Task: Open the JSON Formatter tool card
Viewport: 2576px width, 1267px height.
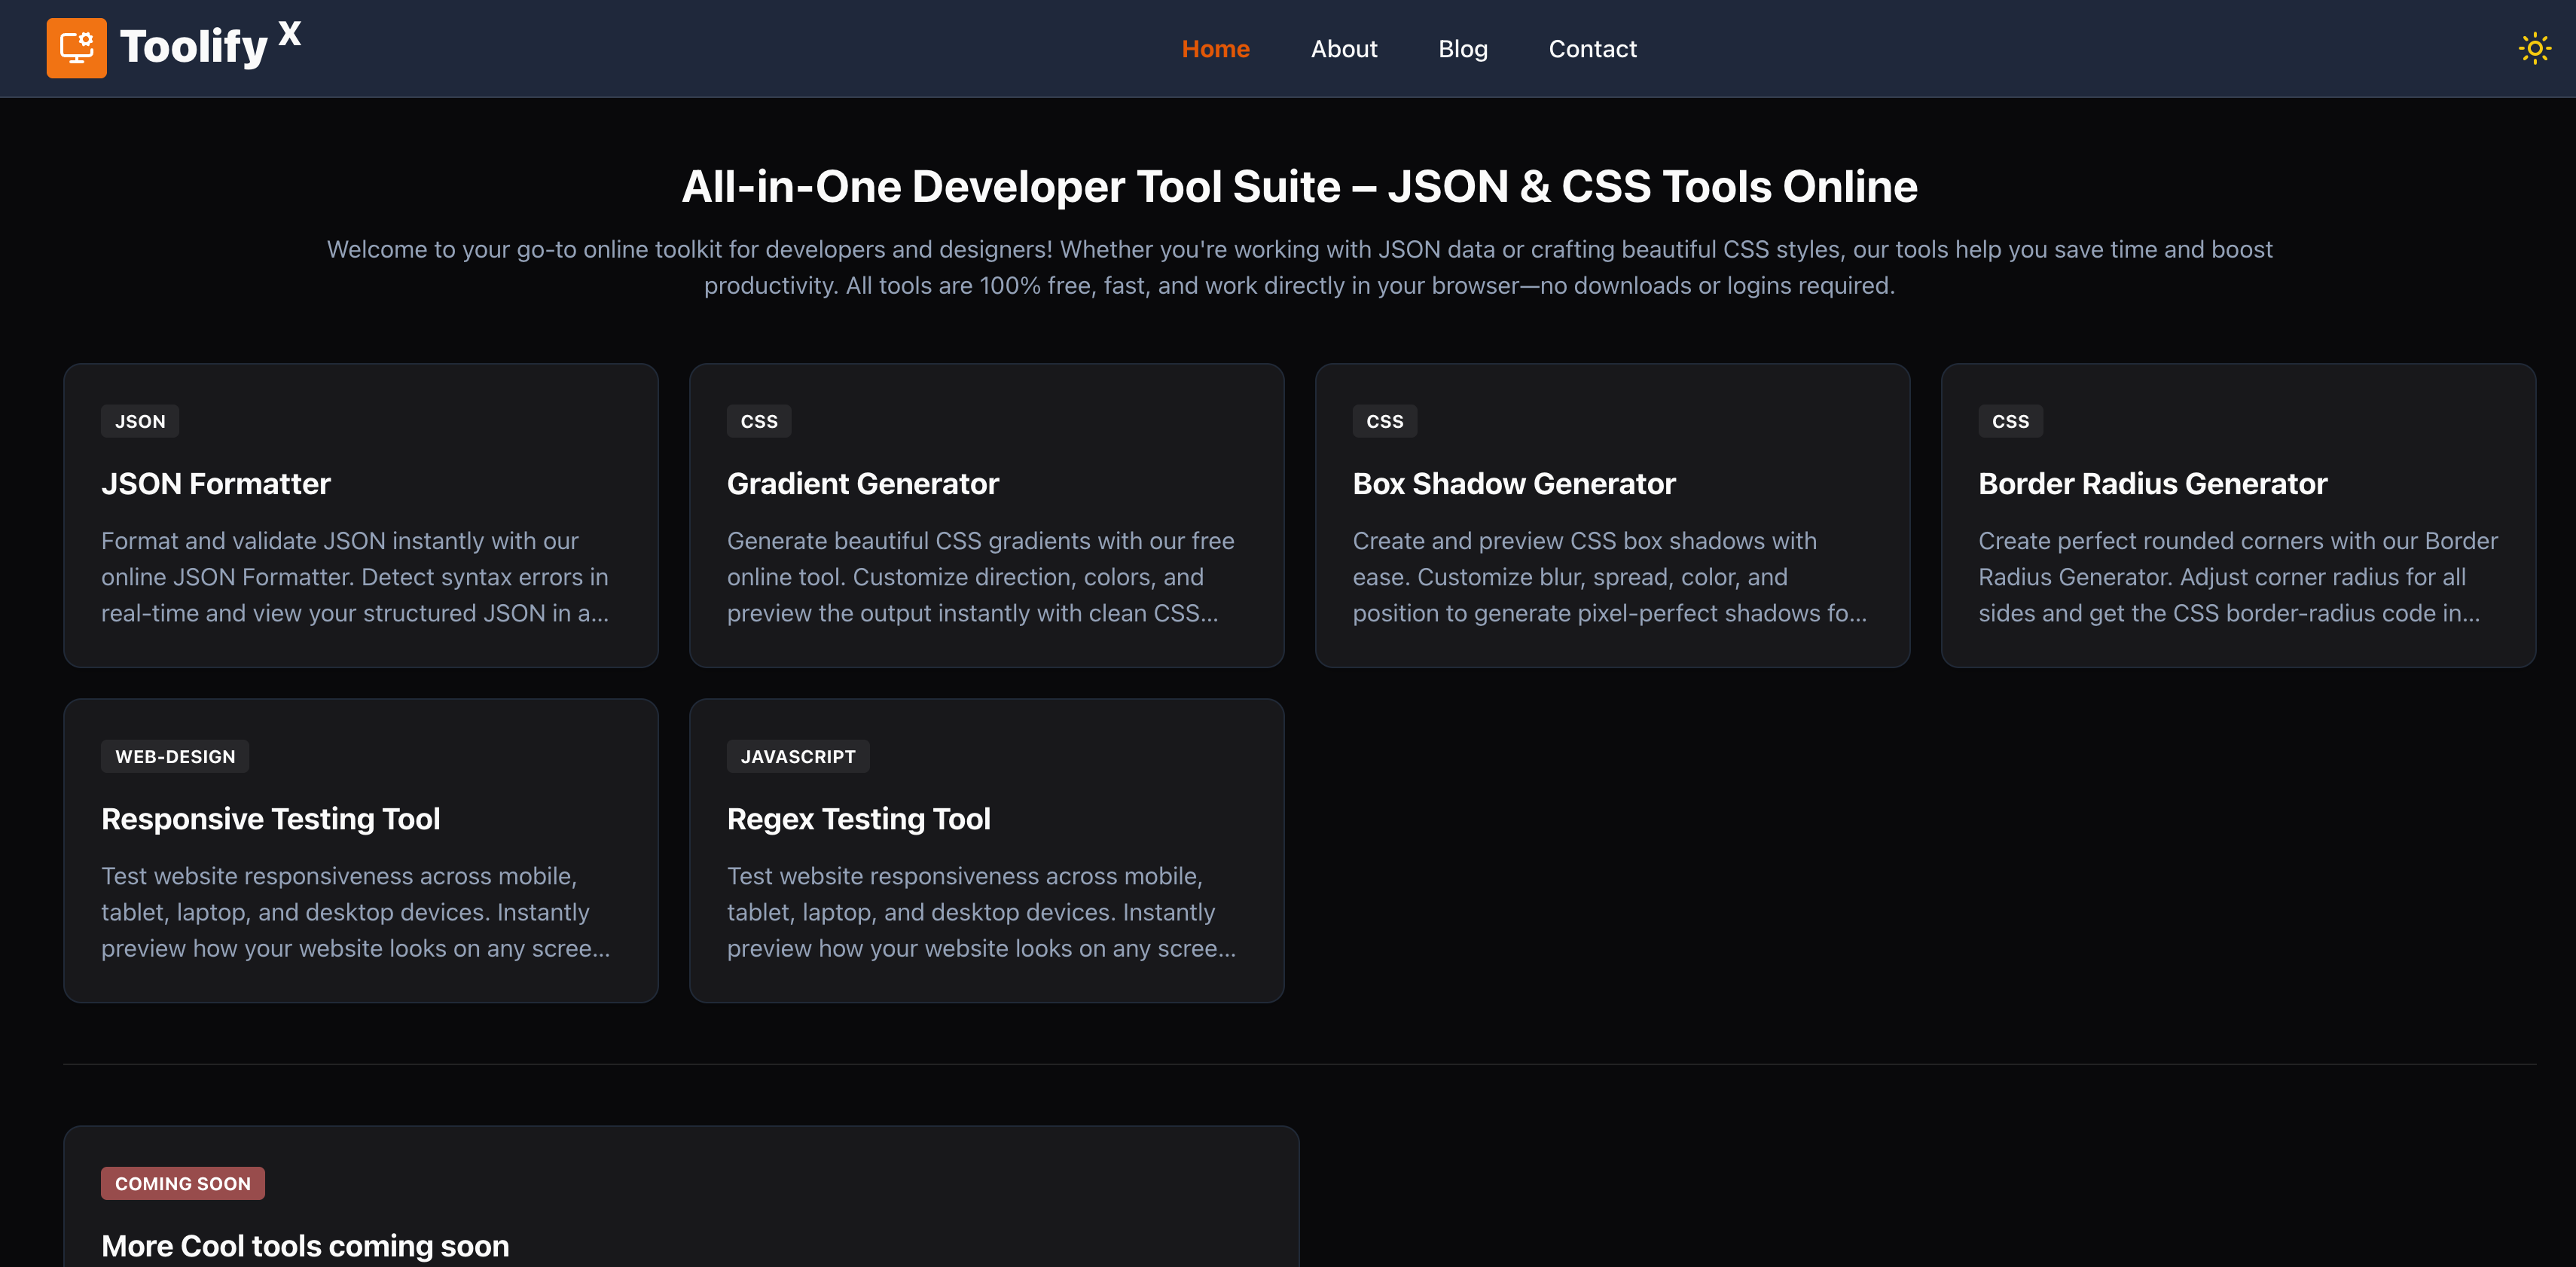Action: [361, 515]
